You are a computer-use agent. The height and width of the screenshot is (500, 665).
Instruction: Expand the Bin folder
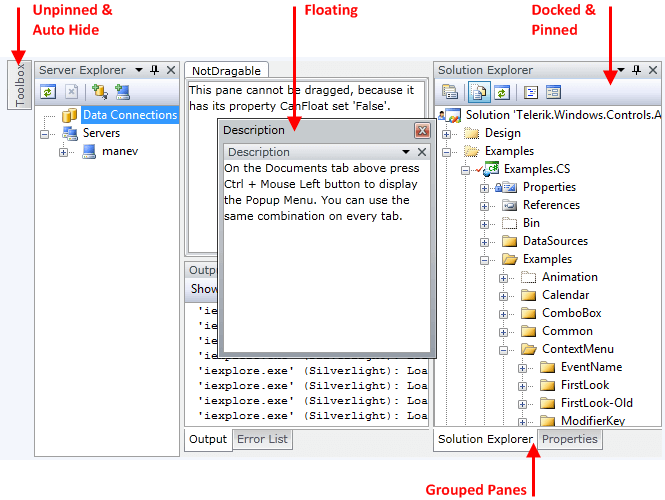coord(484,224)
